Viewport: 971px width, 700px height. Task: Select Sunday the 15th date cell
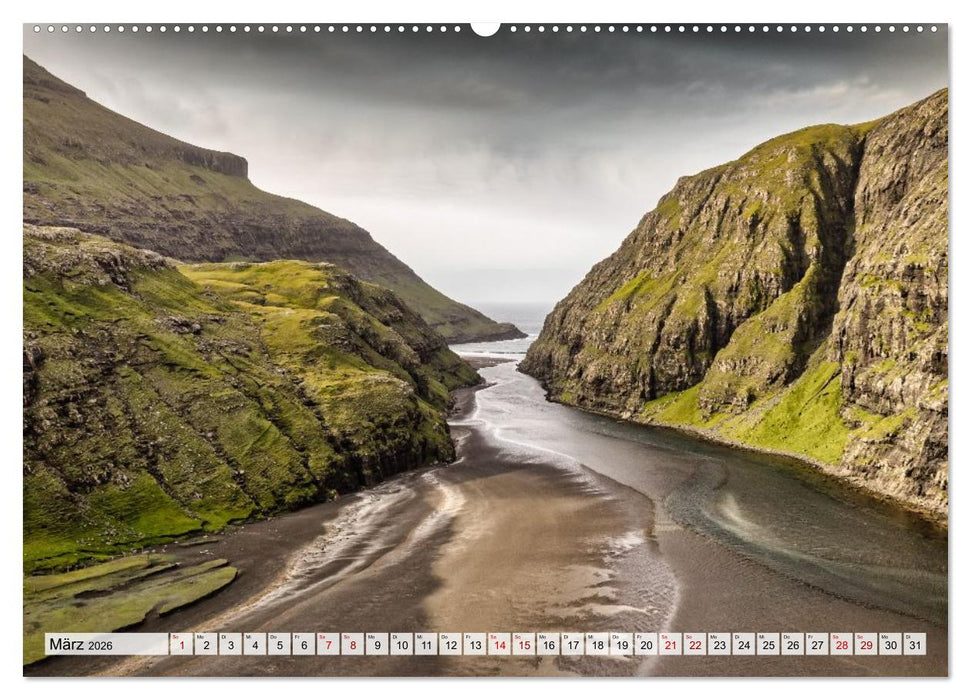tap(523, 644)
